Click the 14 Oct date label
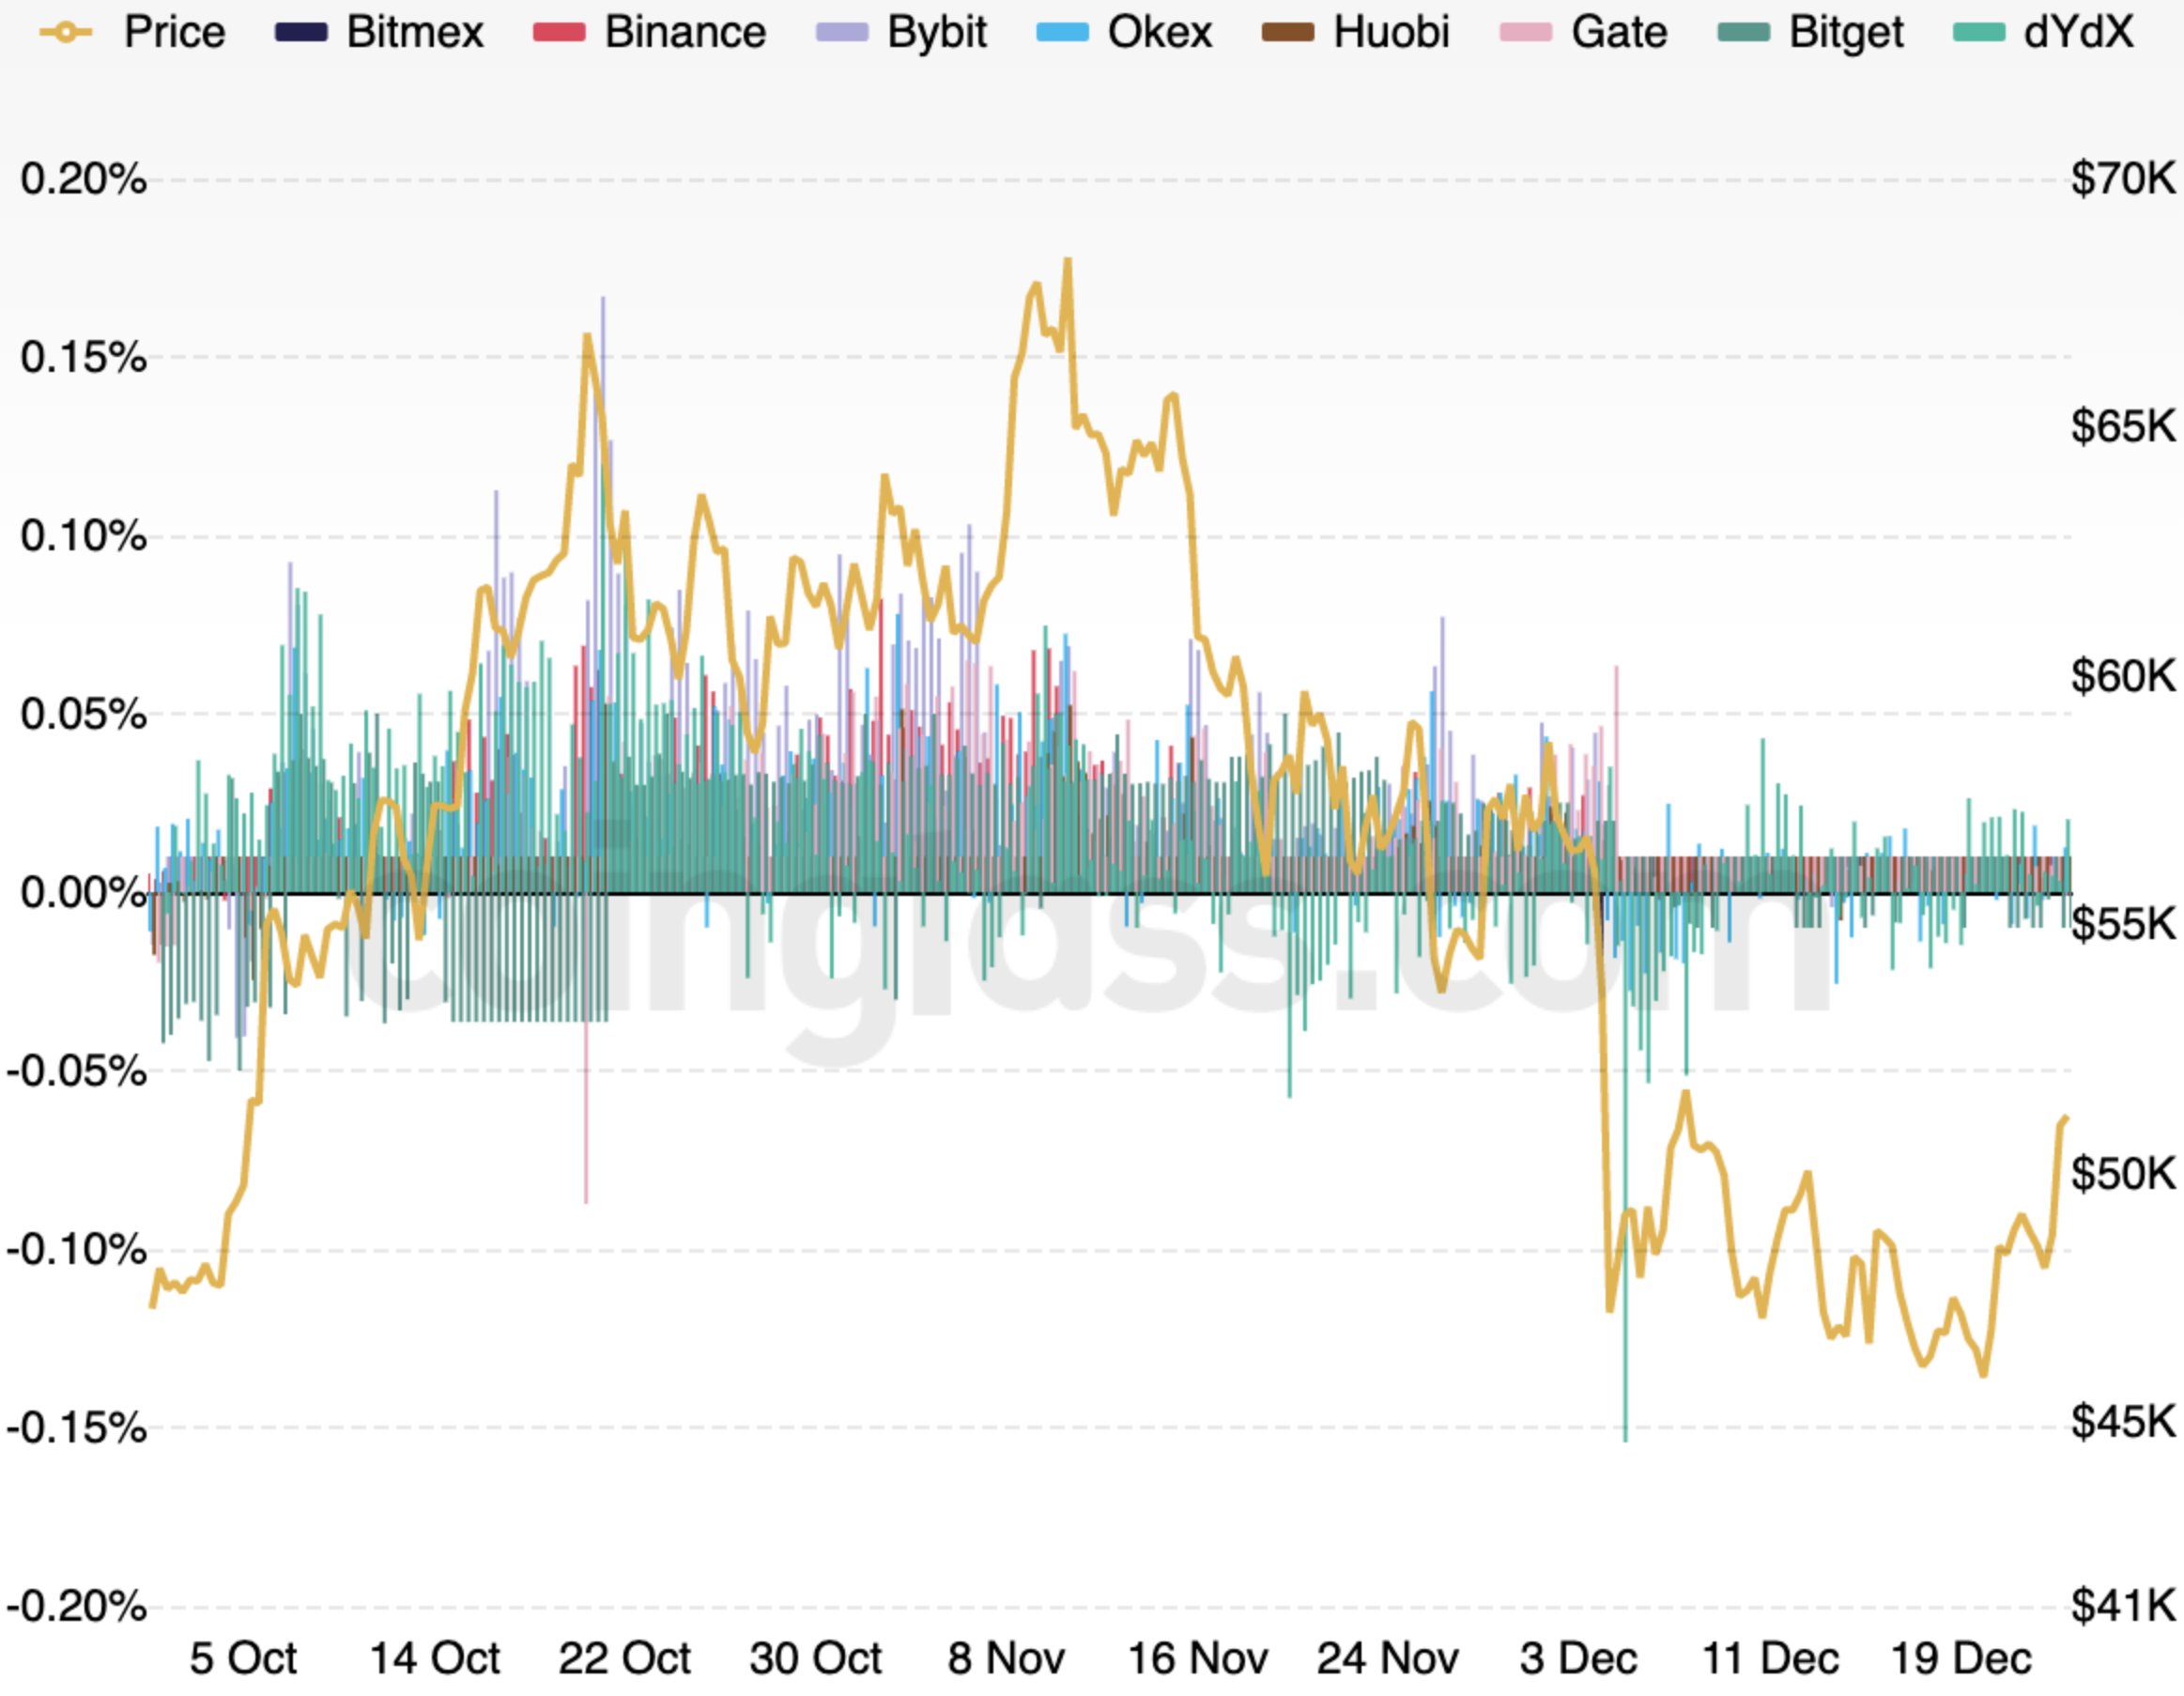Screen dimensions: 2184x1696 click(434, 1659)
